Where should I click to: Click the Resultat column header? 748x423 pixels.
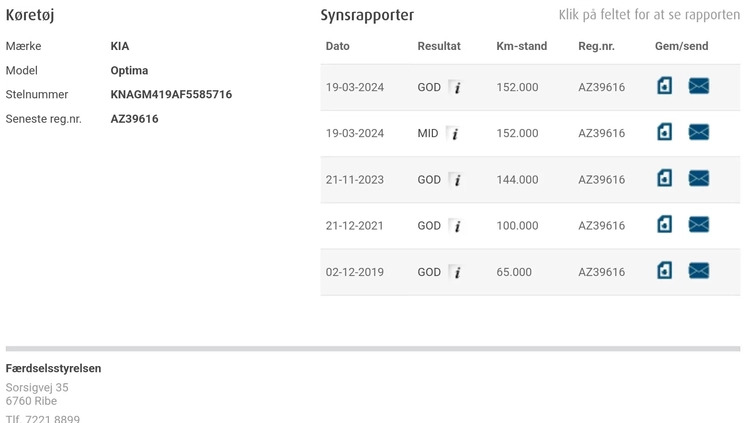pyautogui.click(x=438, y=46)
